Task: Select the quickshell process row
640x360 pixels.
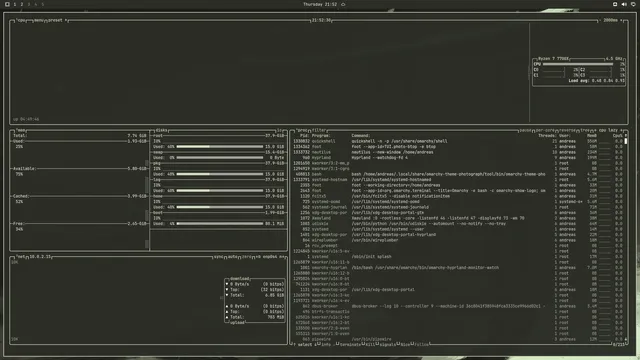Action: (x=457, y=141)
